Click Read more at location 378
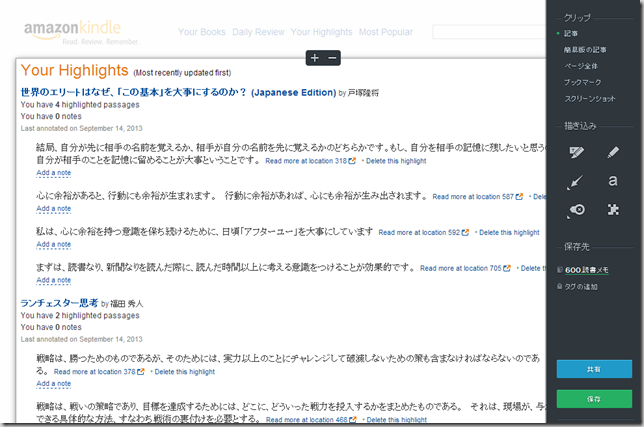Screen dimensions: 644x427 [94, 372]
